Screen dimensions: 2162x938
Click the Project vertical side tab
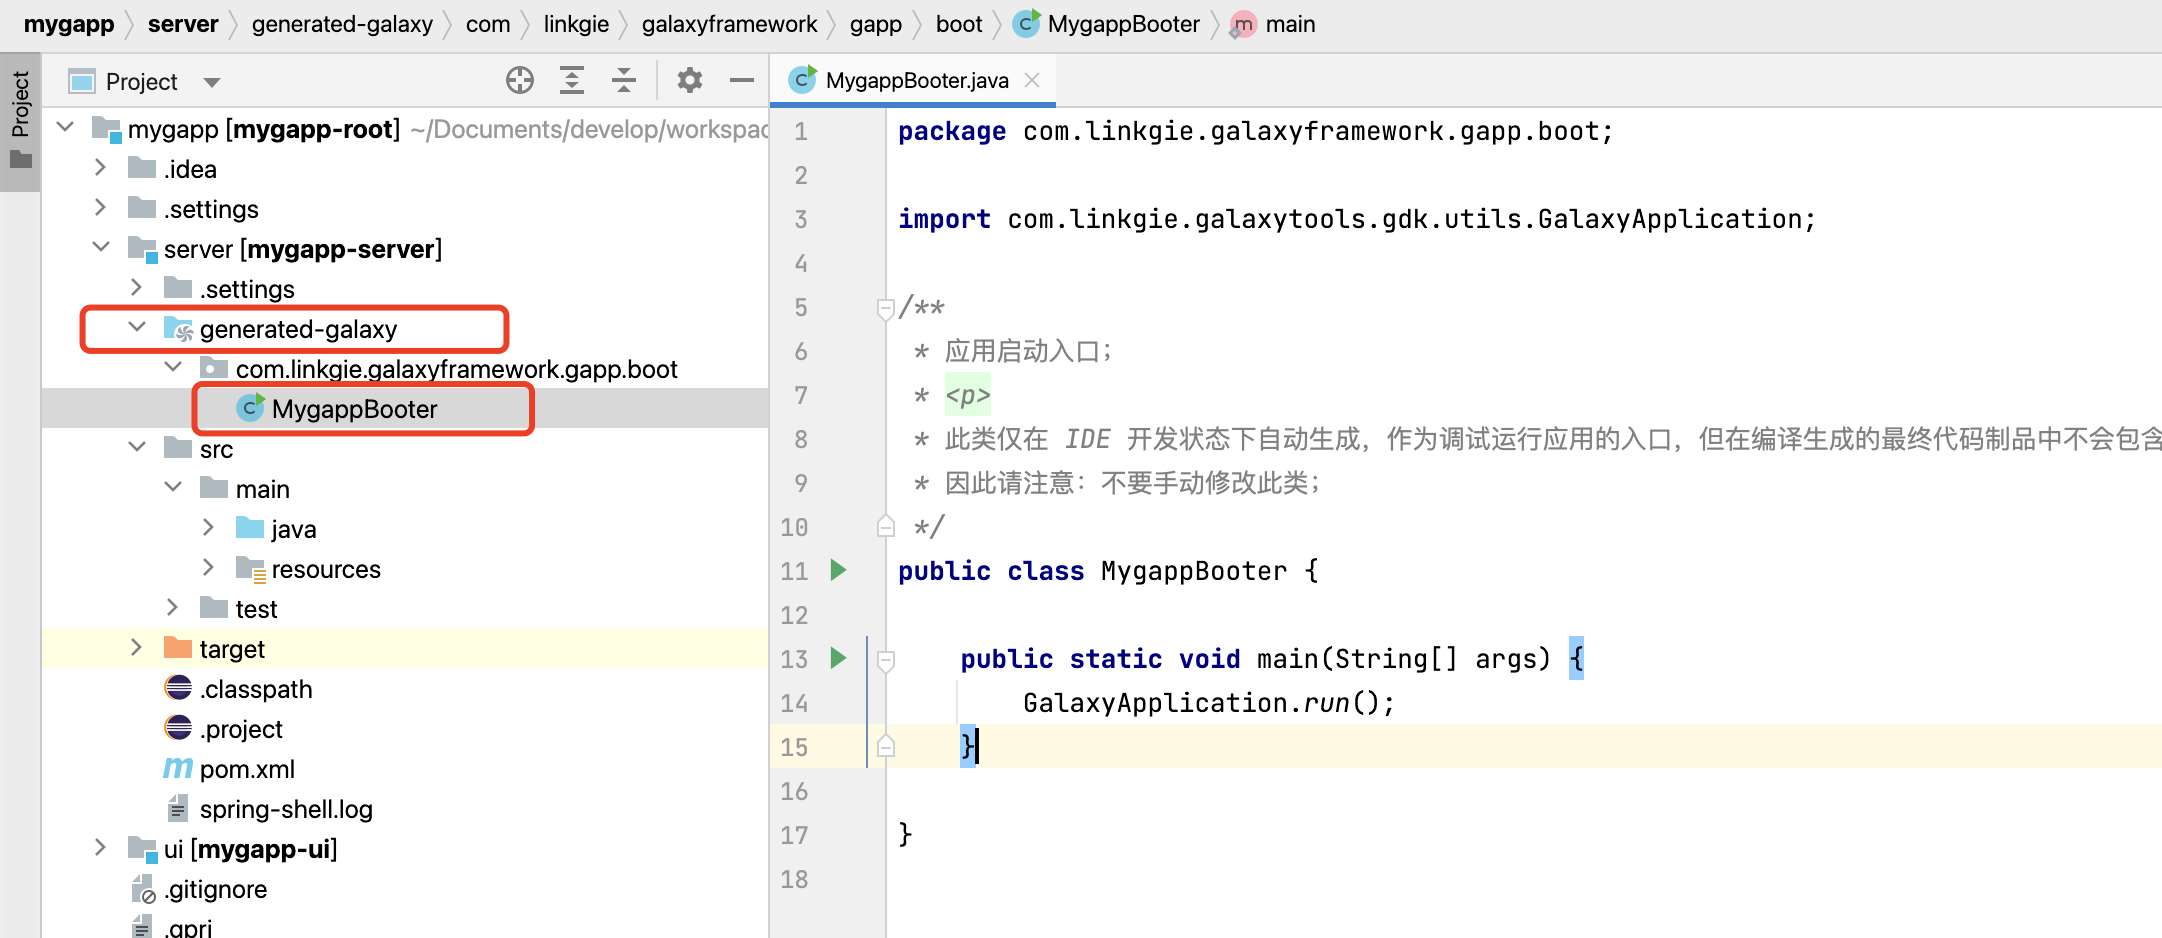point(20,121)
